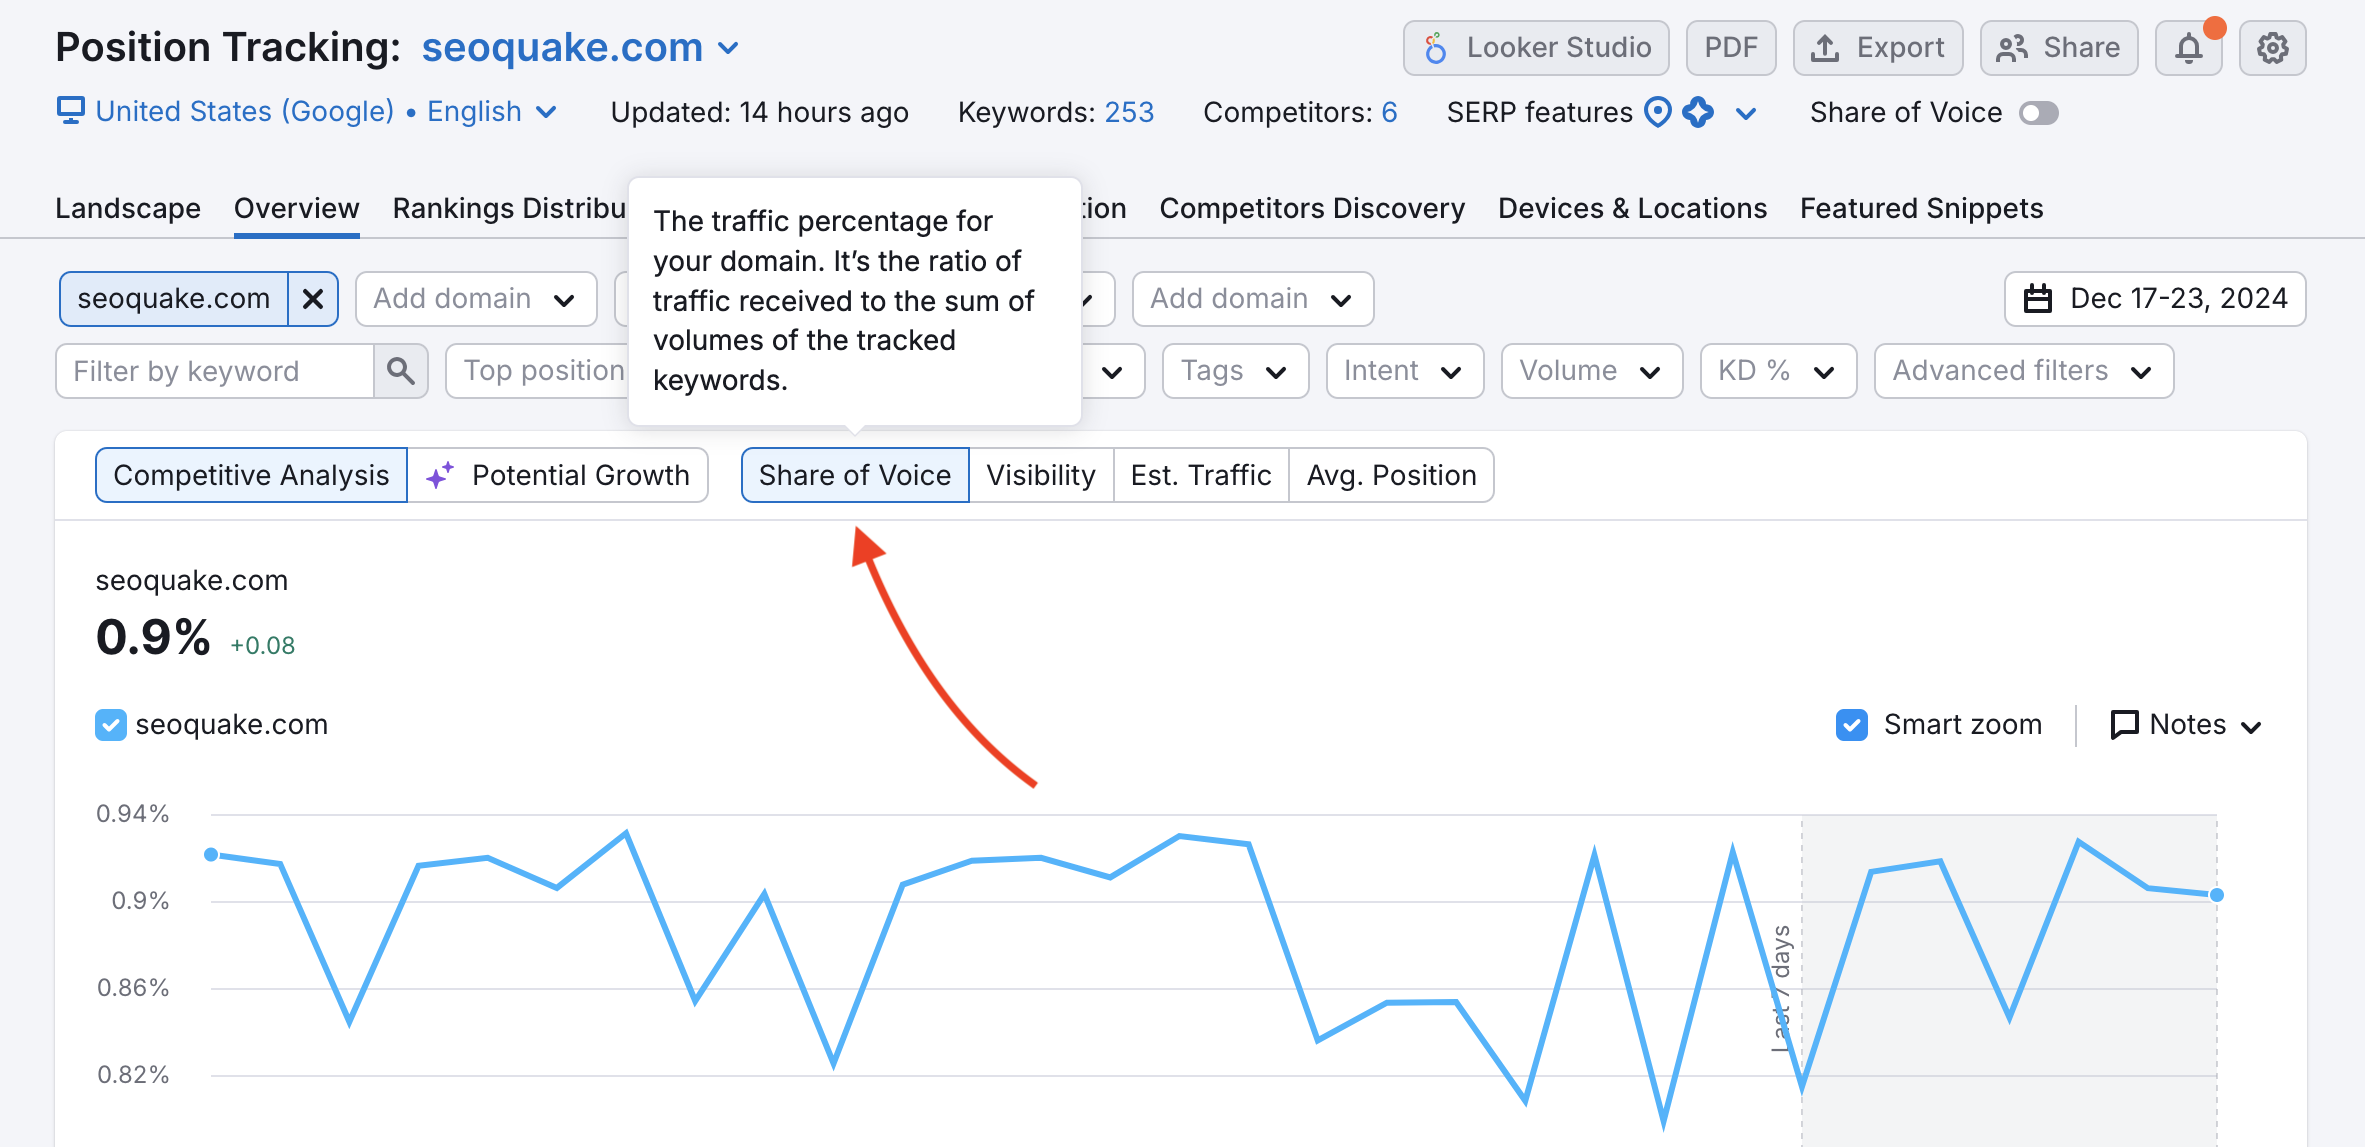Click the keyword search magnifier icon
Screen dimensions: 2365x1147
tap(400, 370)
